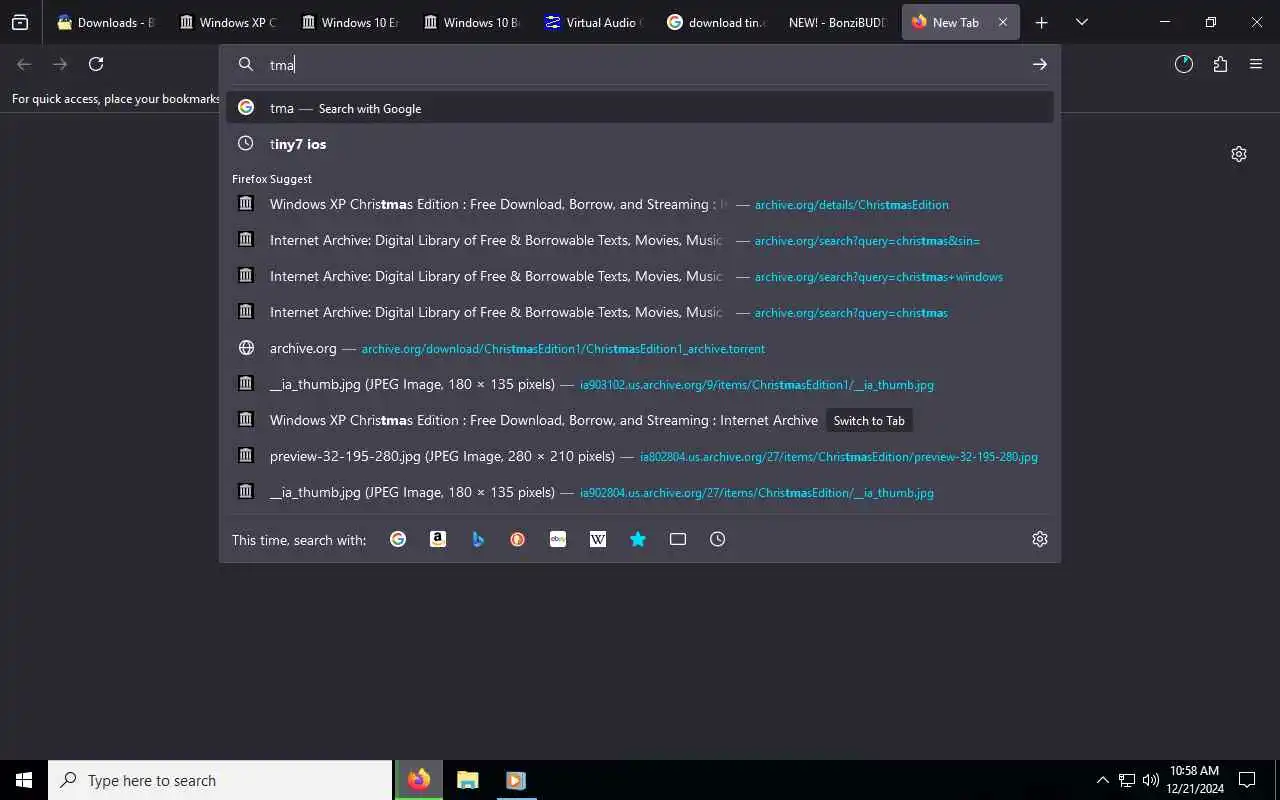
Task: Click the address bar text field
Action: click(x=645, y=64)
